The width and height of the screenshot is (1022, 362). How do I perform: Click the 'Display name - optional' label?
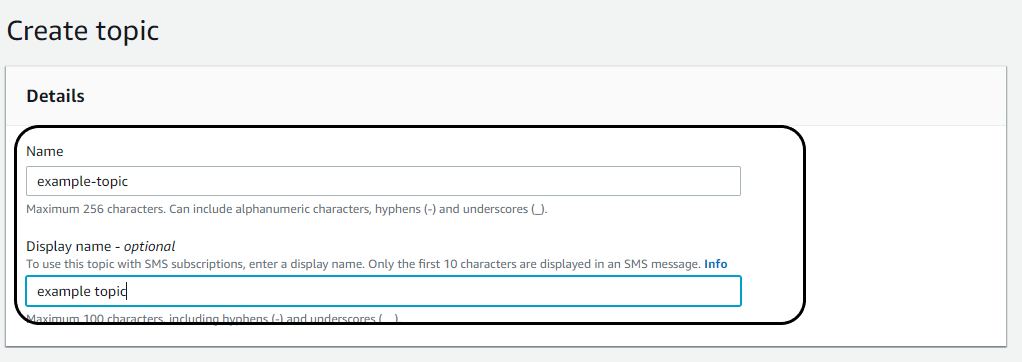pyautogui.click(x=100, y=247)
